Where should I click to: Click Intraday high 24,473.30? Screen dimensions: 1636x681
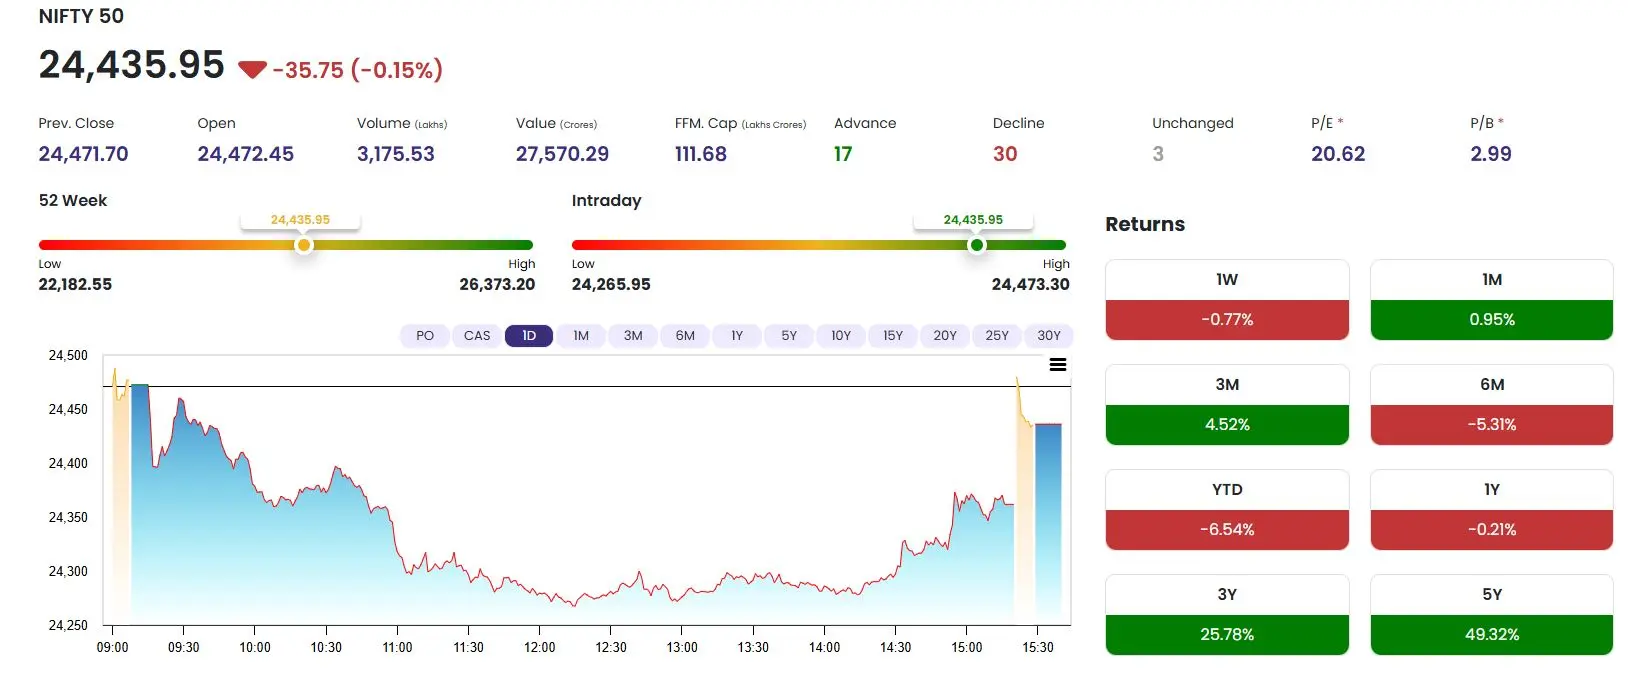click(1030, 284)
